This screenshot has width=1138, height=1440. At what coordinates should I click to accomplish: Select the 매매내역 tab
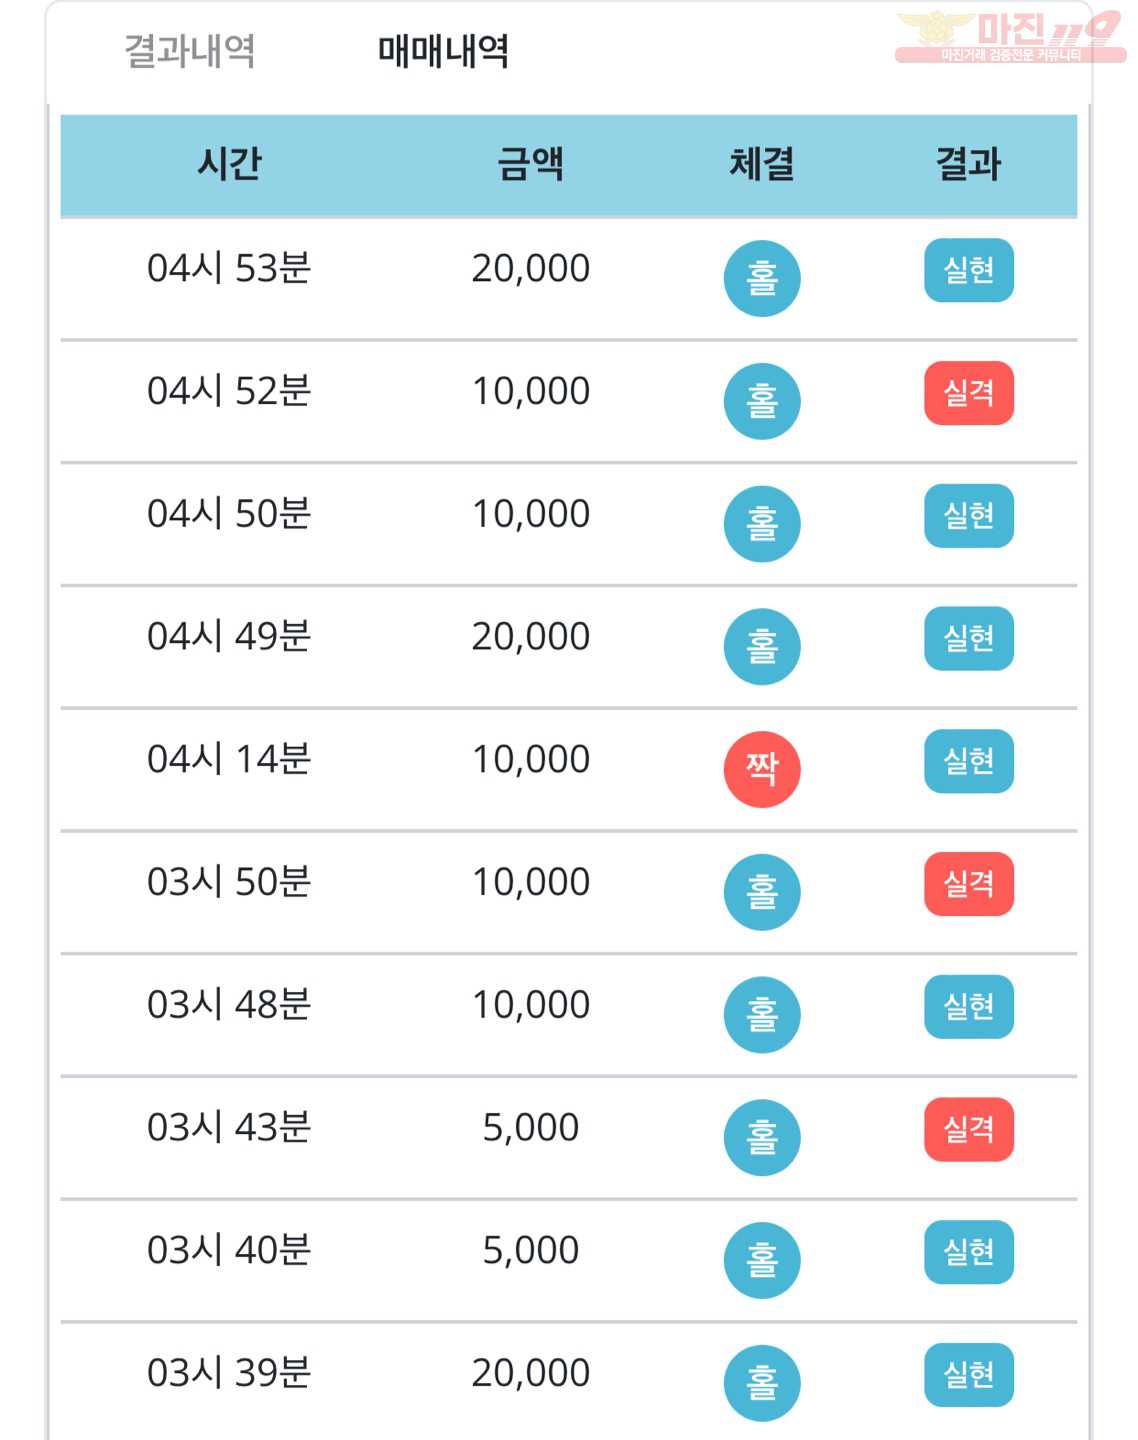pyautogui.click(x=443, y=51)
